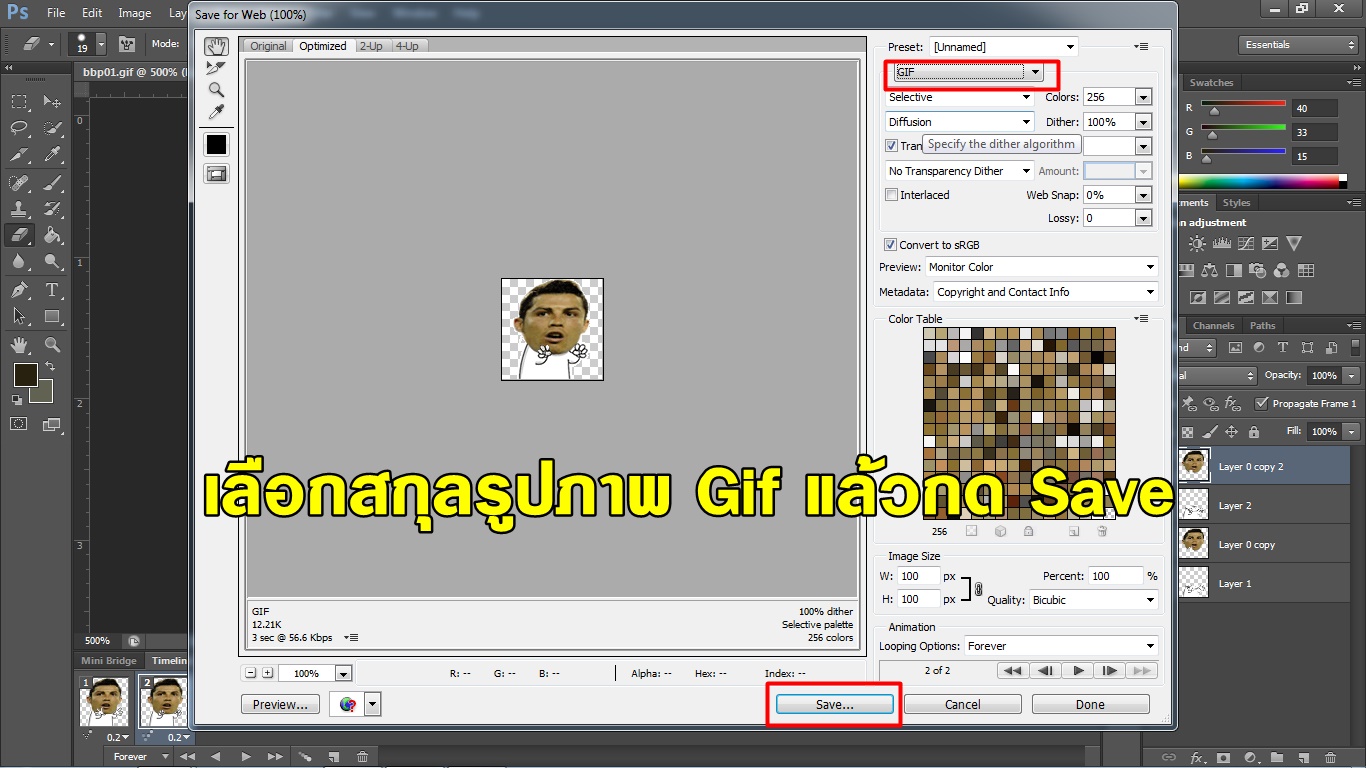1366x768 pixels.
Task: Switch to the 4-Up preview tab
Action: [407, 46]
